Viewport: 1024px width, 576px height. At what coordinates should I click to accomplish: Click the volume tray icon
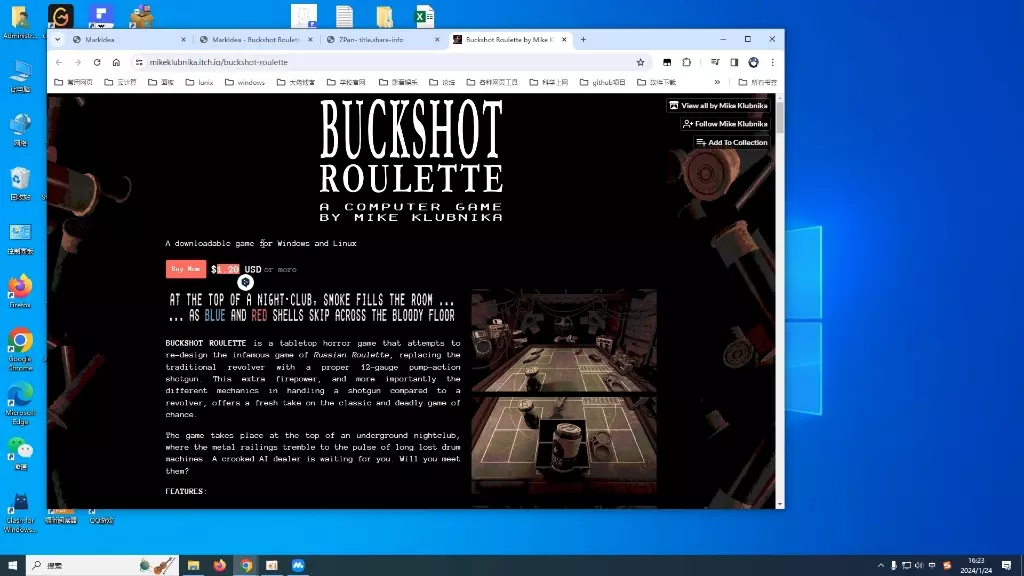(x=919, y=566)
